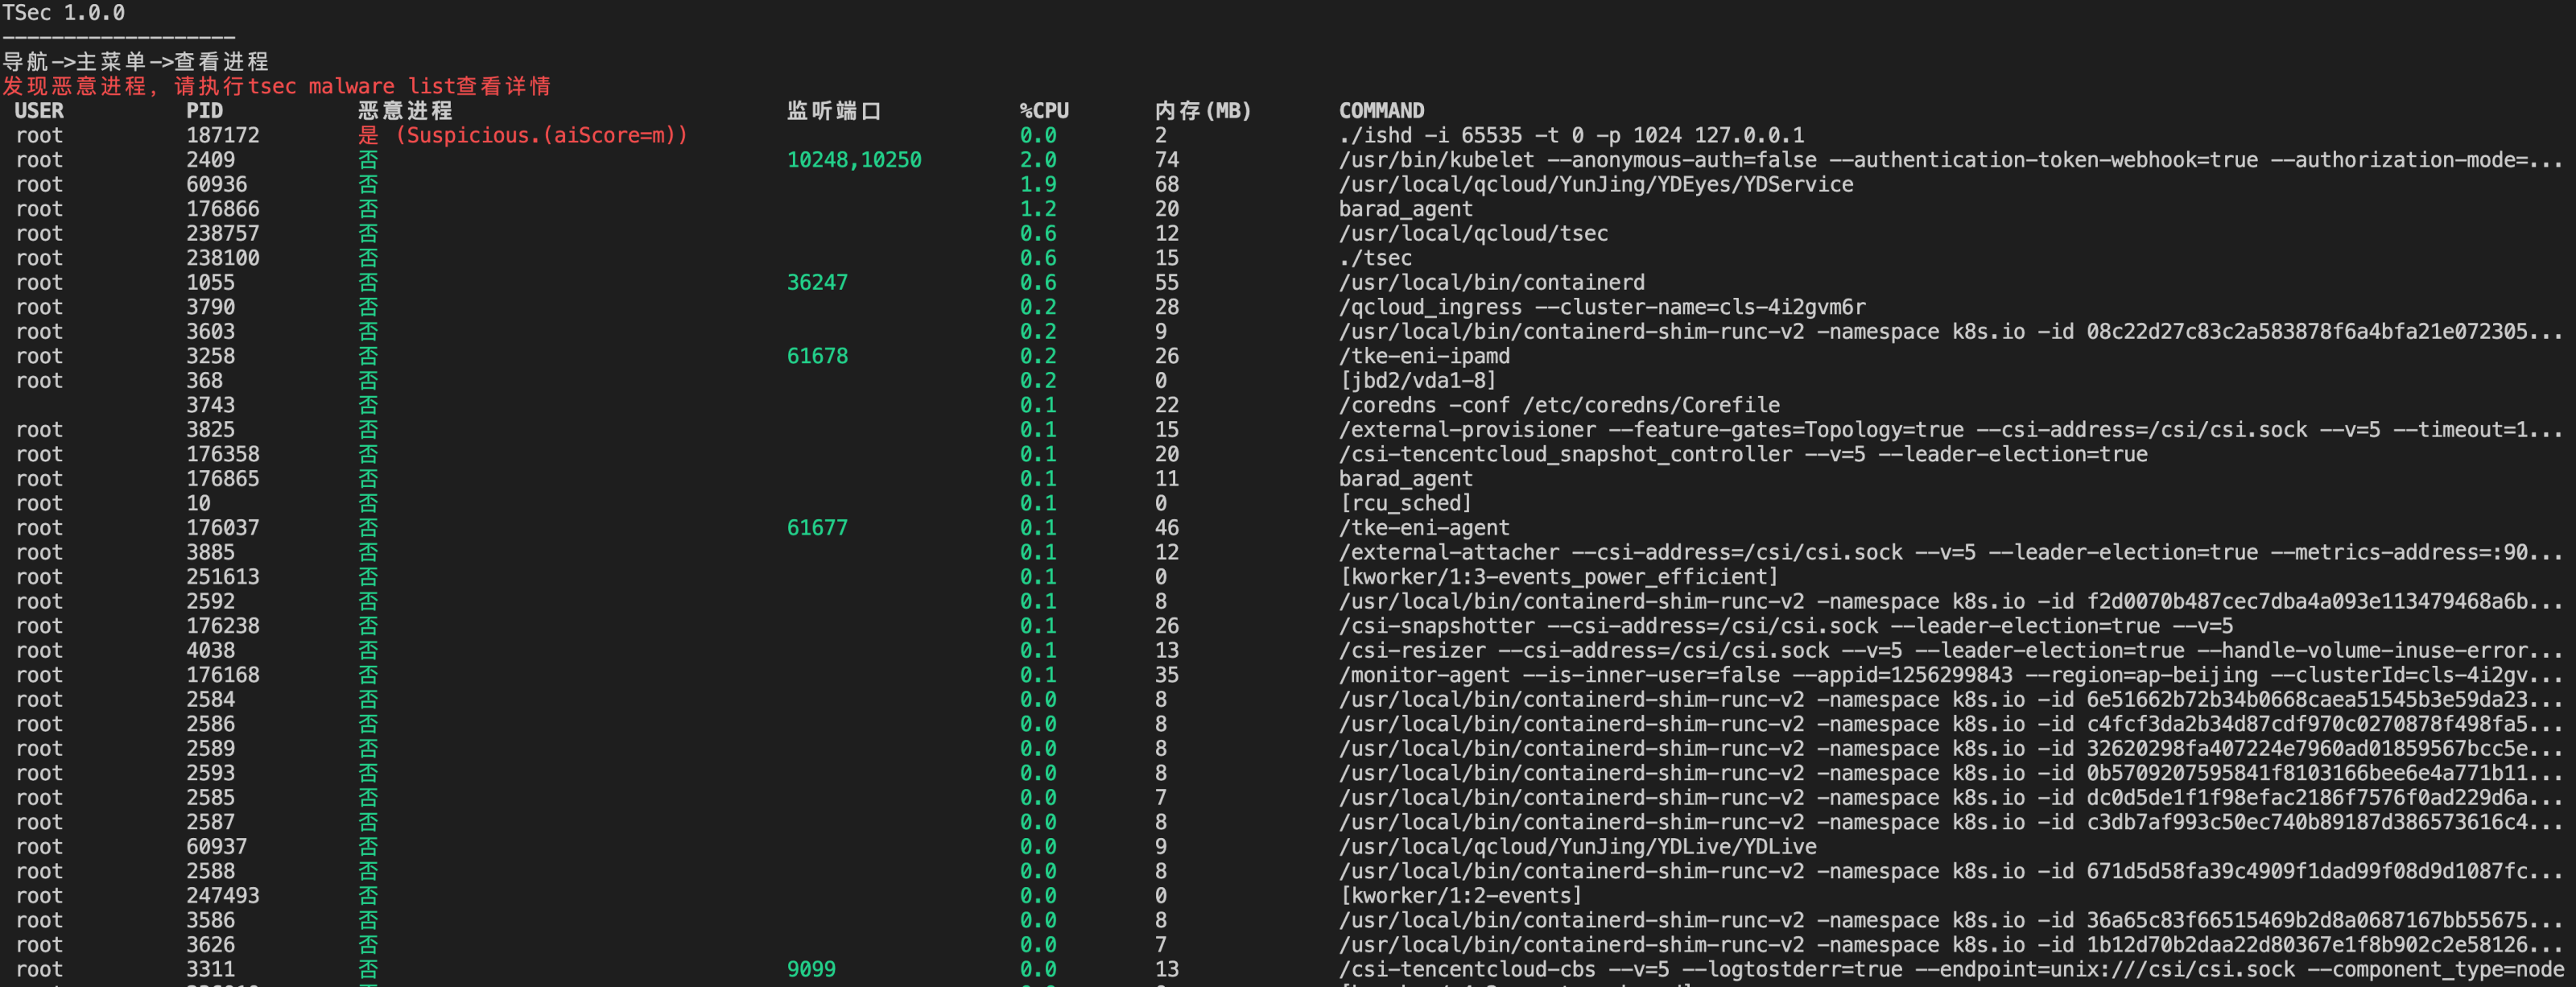
Task: Click the red tsec malware list warning
Action: [276, 86]
